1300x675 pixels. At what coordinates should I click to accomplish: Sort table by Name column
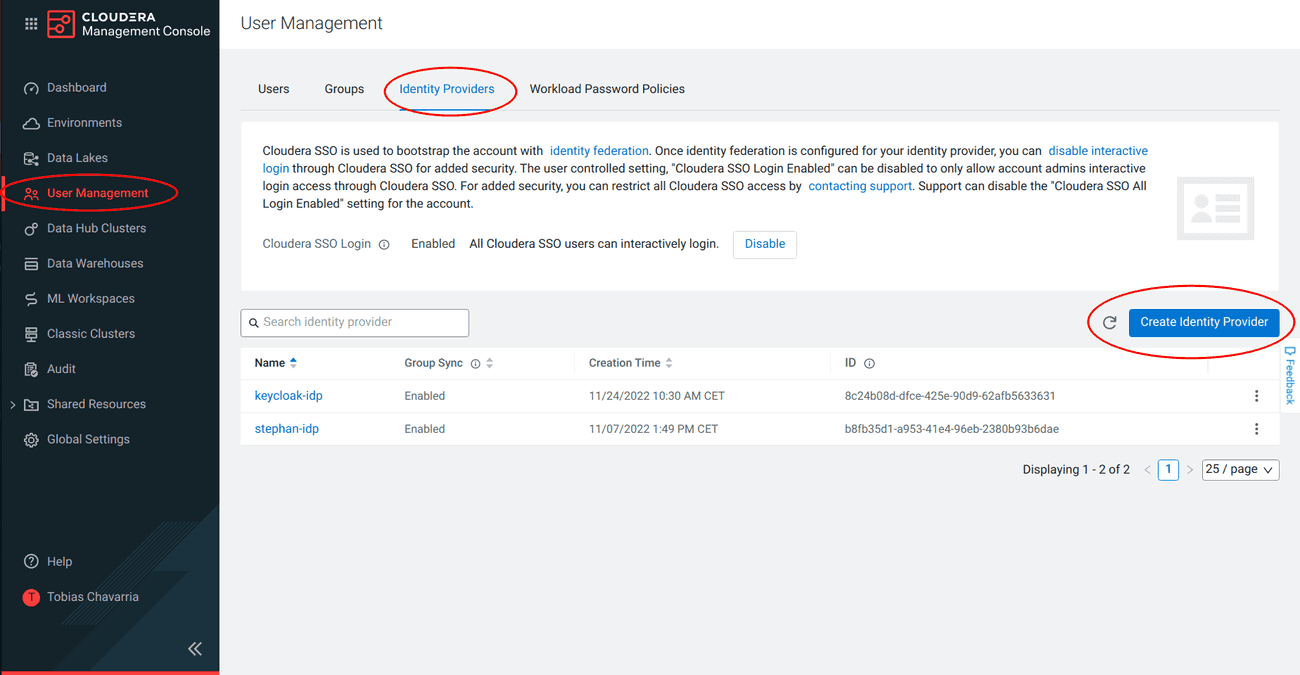[276, 363]
